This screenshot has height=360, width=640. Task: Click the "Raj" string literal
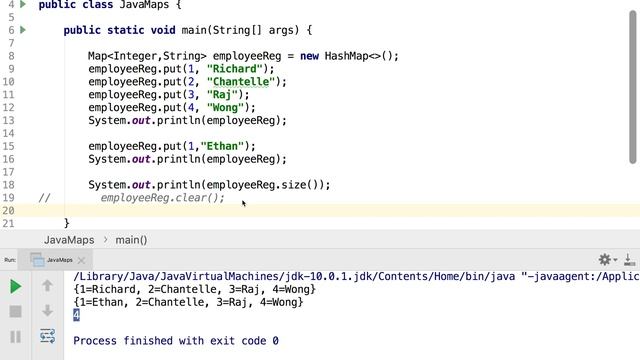222,95
